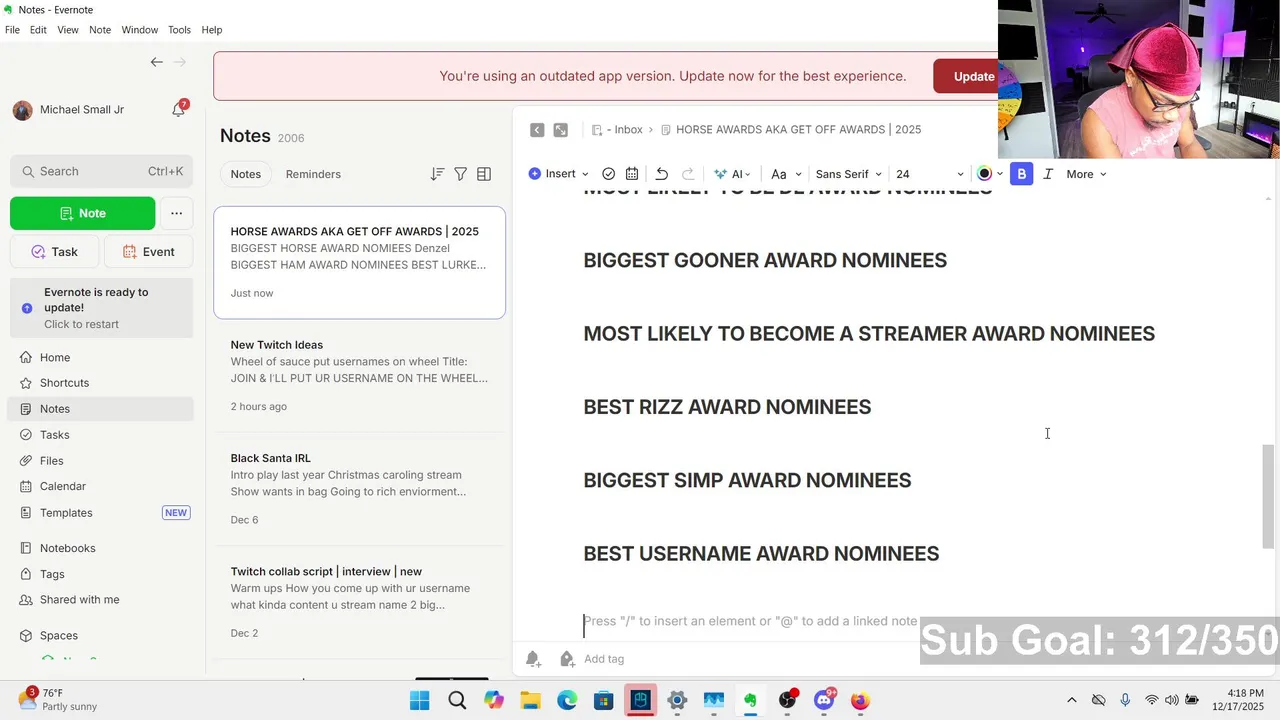The height and width of the screenshot is (720, 1280).
Task: Insert a calendar event from toolbar
Action: click(x=632, y=174)
